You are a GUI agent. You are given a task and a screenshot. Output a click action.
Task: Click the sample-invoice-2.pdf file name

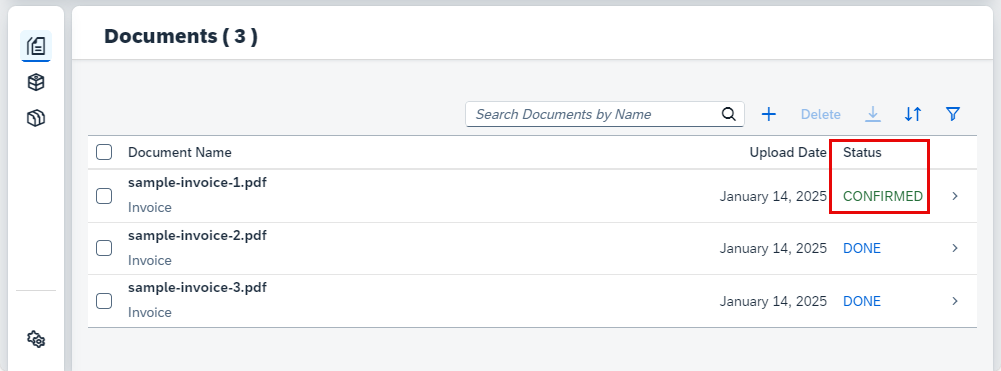pos(197,236)
